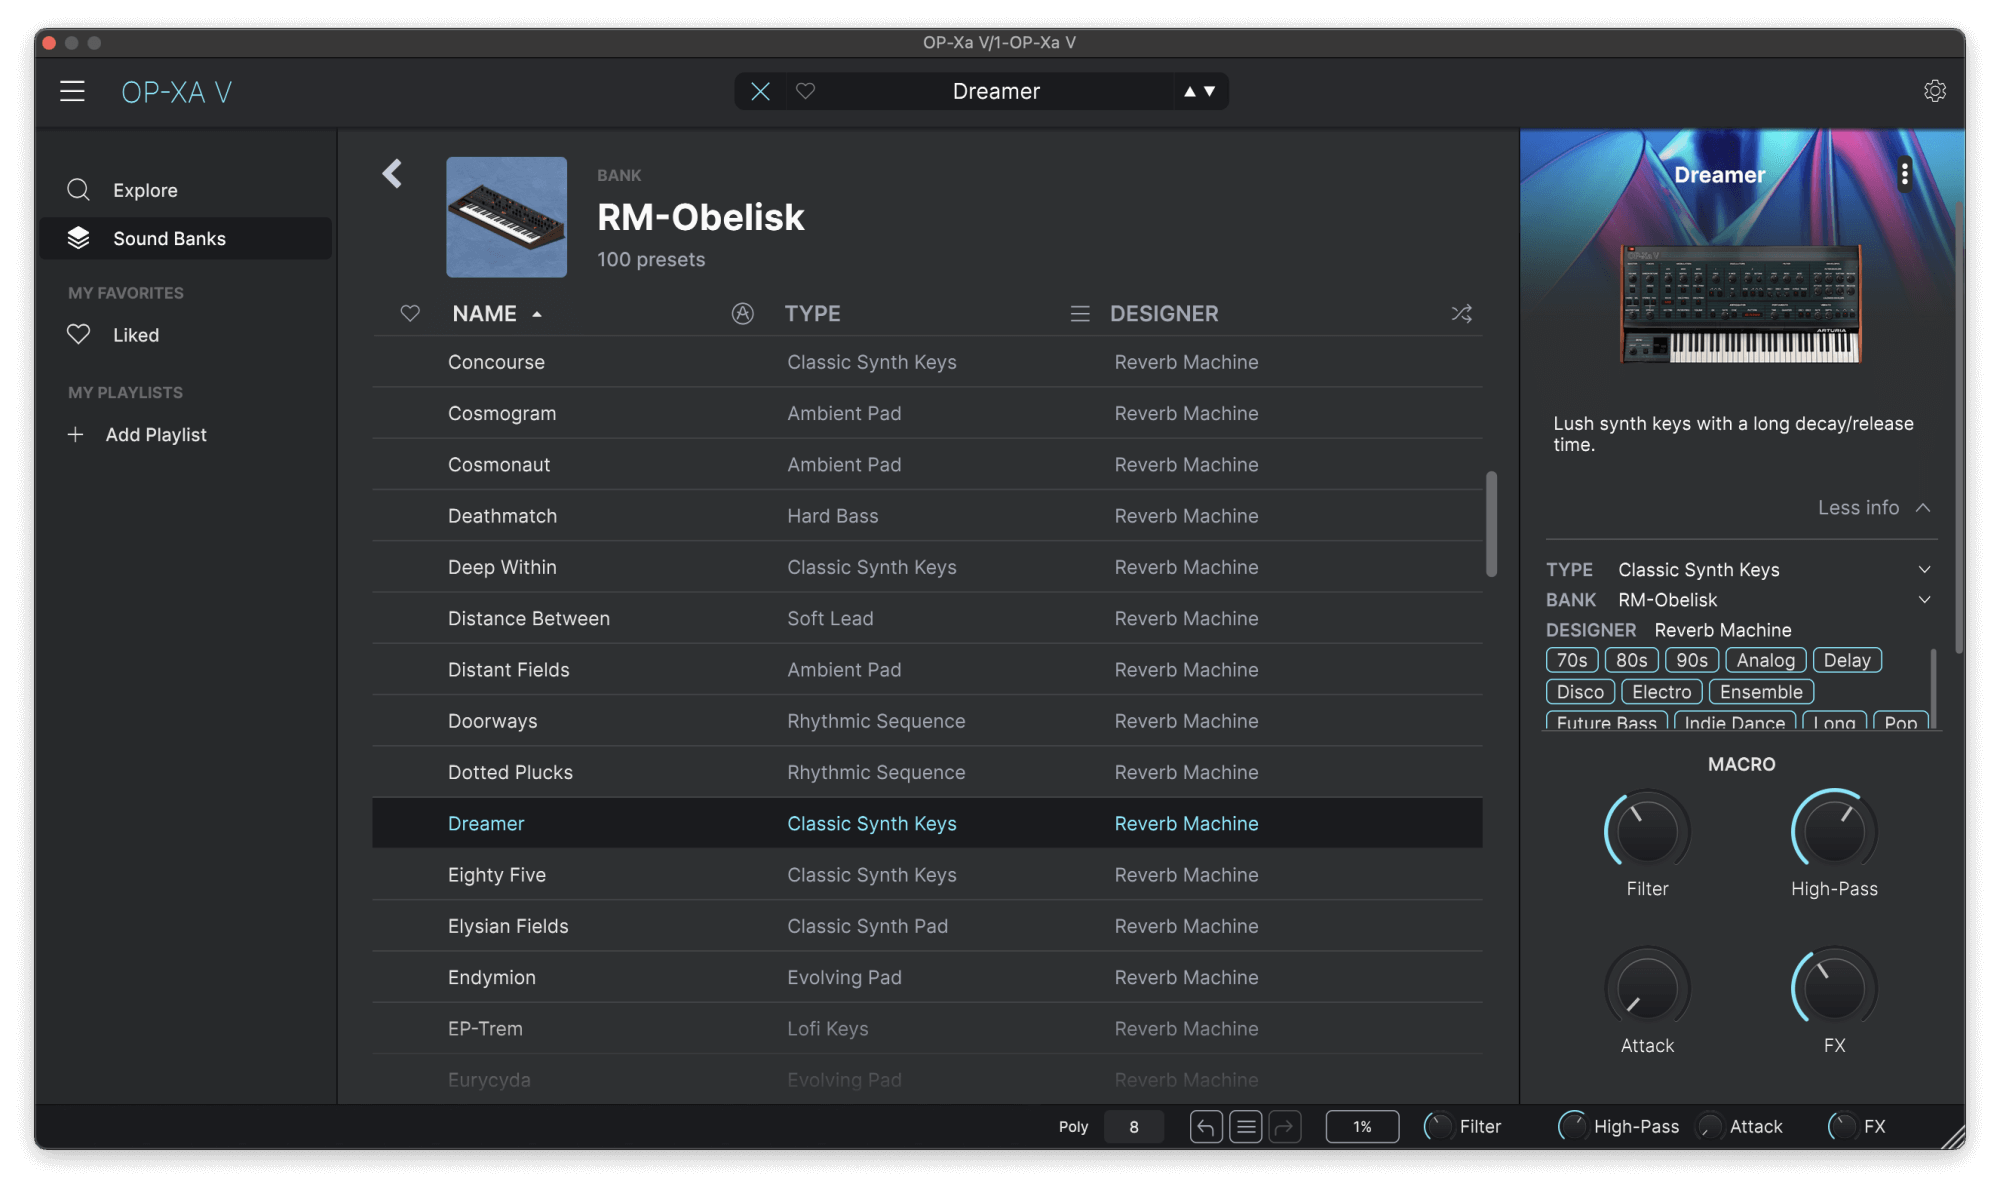Click the back arrow beside bank image
The width and height of the screenshot is (2000, 1190).
tap(392, 174)
